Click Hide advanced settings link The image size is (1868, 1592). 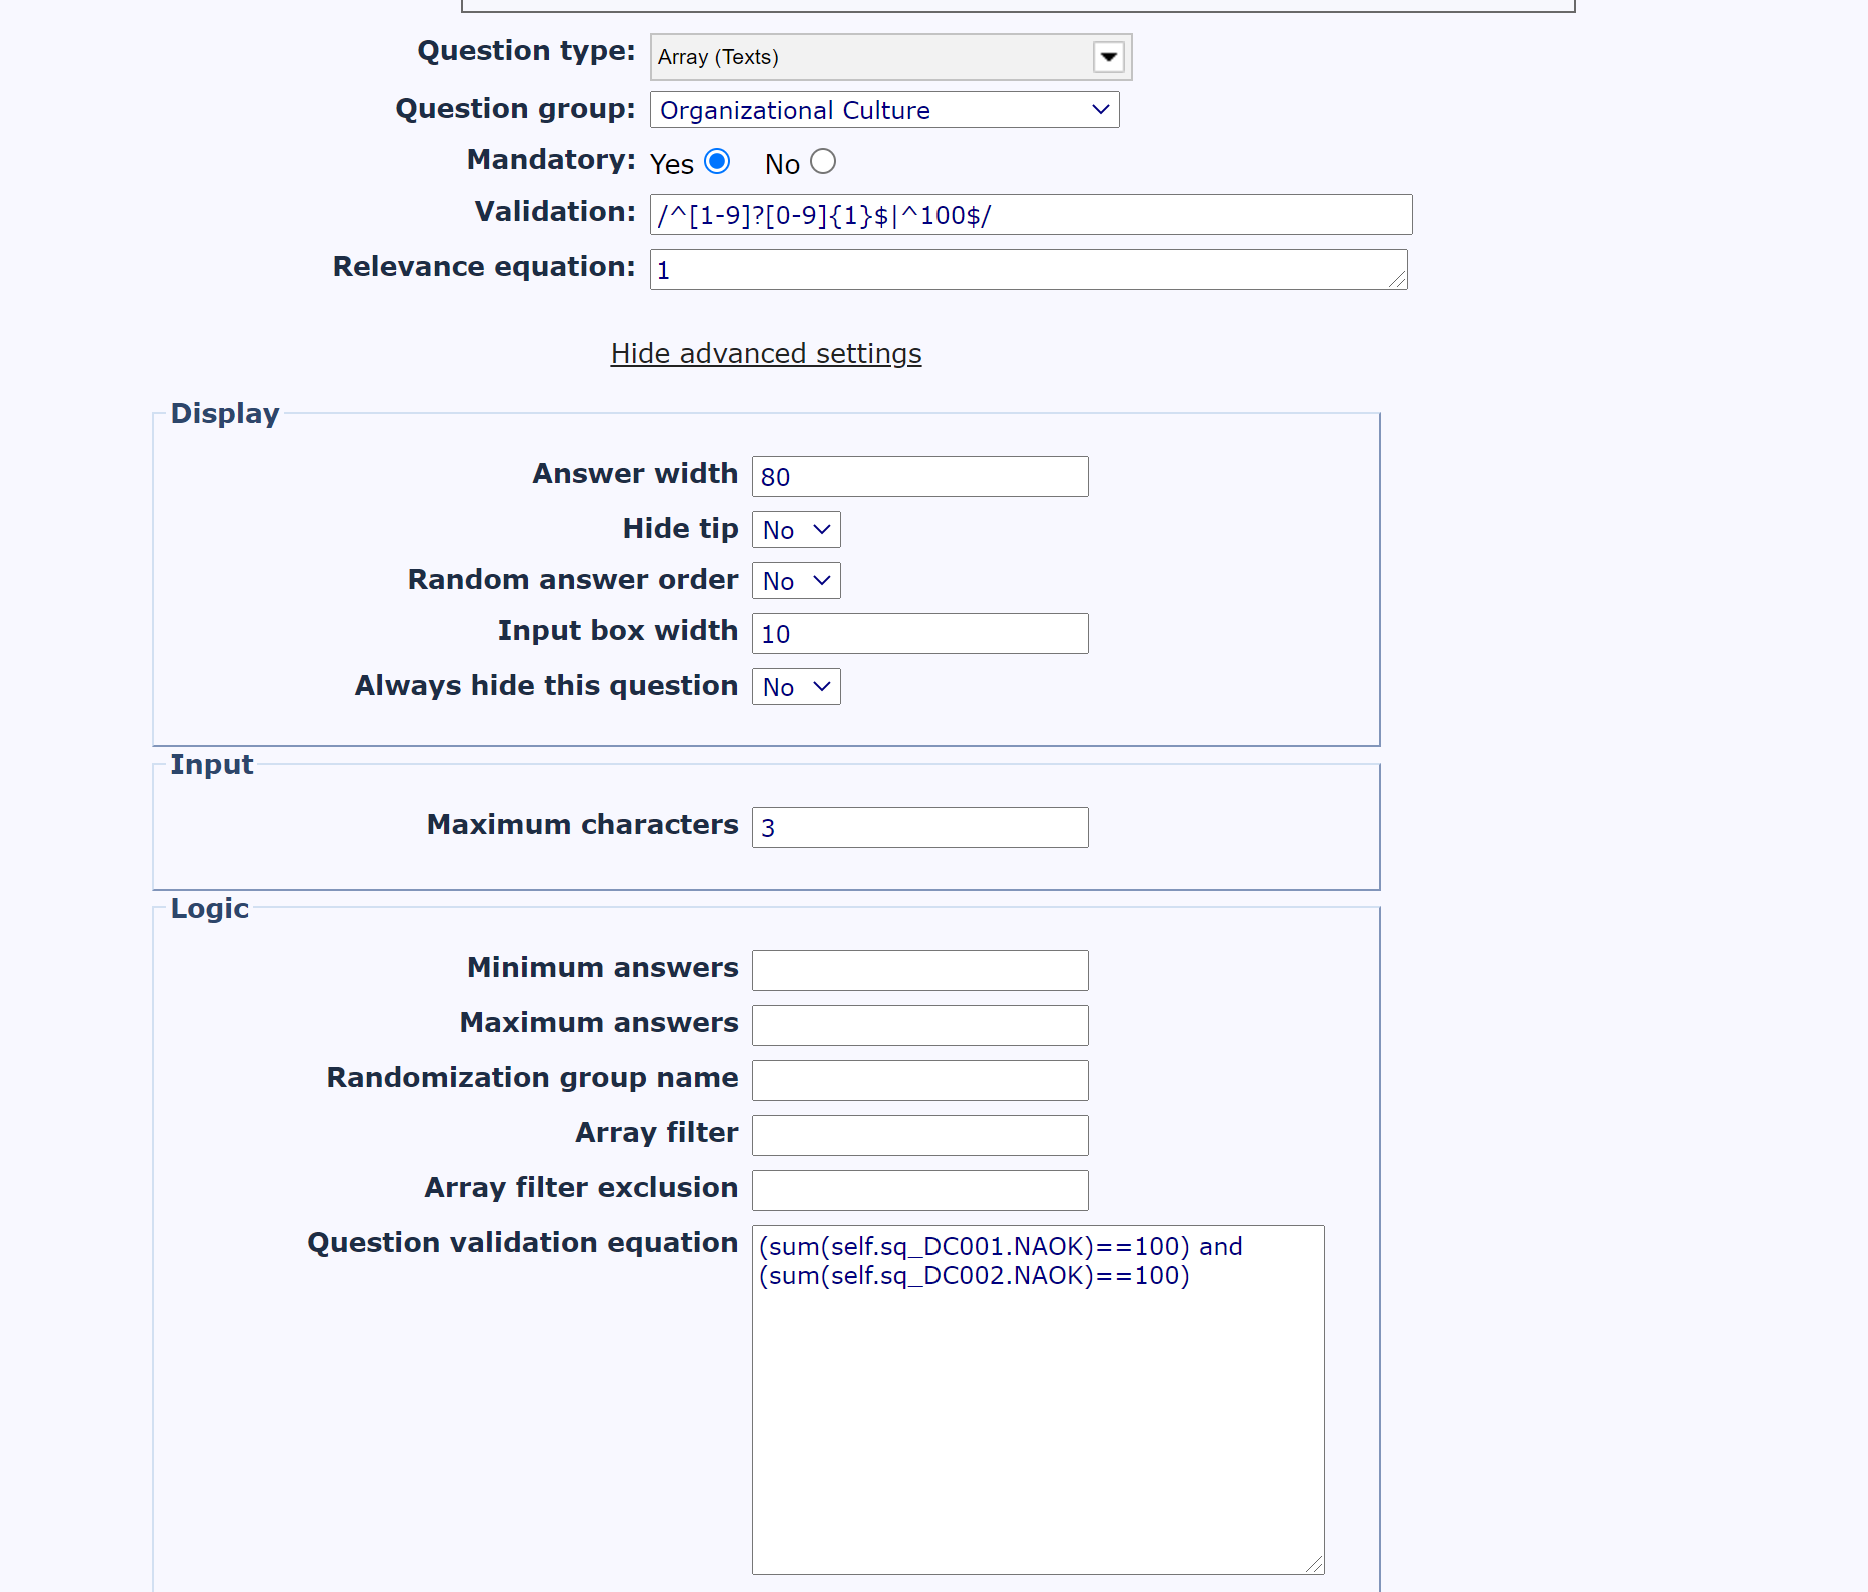point(766,353)
